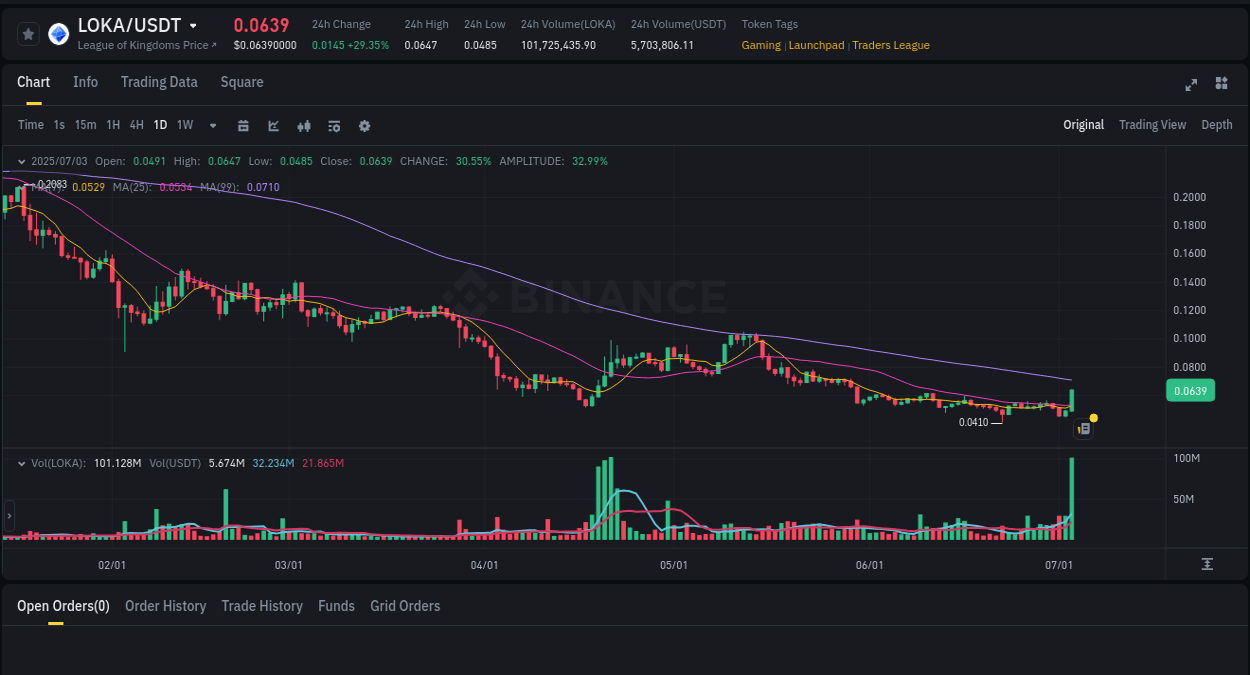This screenshot has width=1250, height=675.
Task: Open the extra timeframes dropdown arrow
Action: [212, 125]
